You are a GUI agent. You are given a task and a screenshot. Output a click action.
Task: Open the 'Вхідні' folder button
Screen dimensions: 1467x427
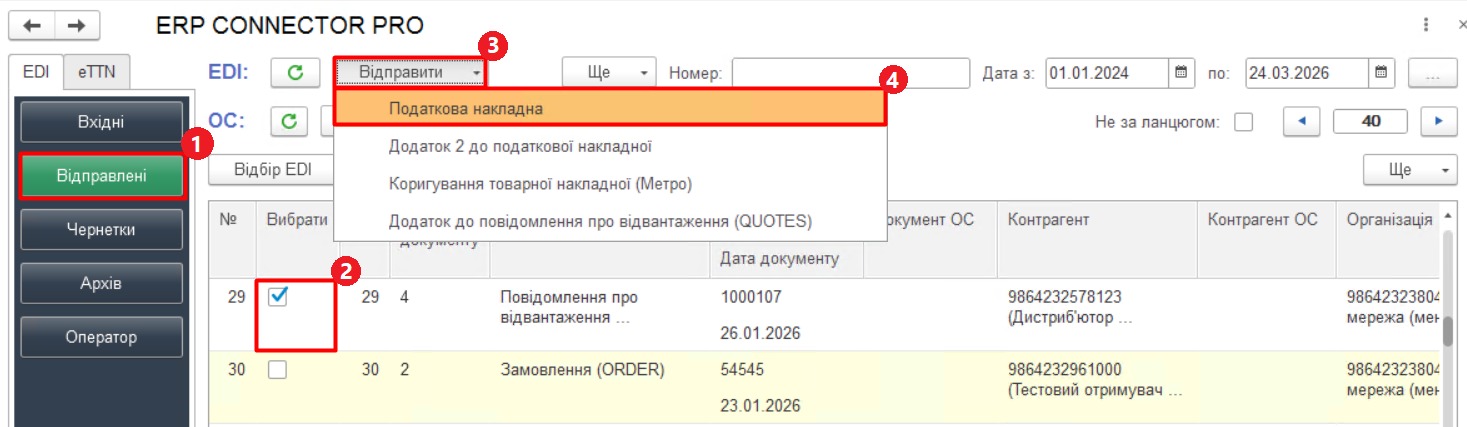point(101,122)
